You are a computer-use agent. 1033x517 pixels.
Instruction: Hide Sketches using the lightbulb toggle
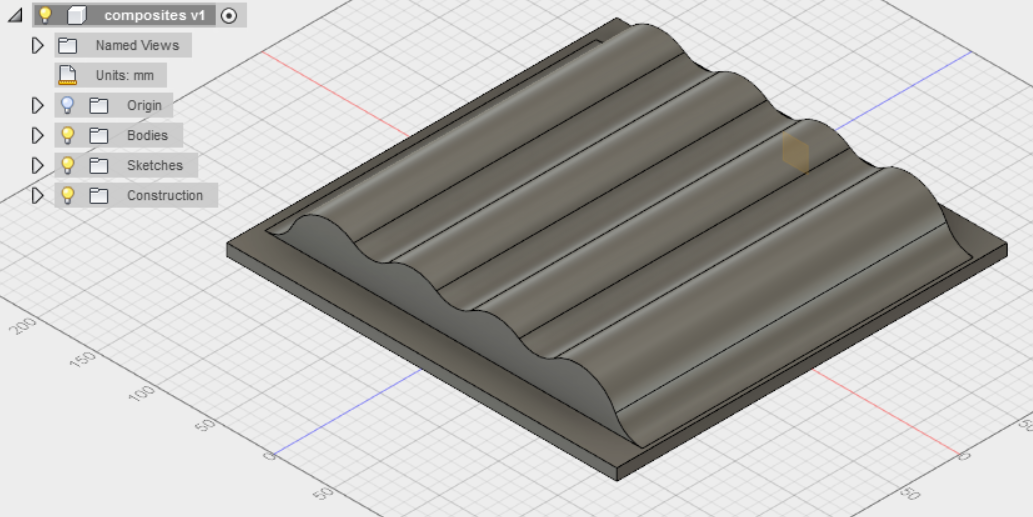click(x=67, y=165)
